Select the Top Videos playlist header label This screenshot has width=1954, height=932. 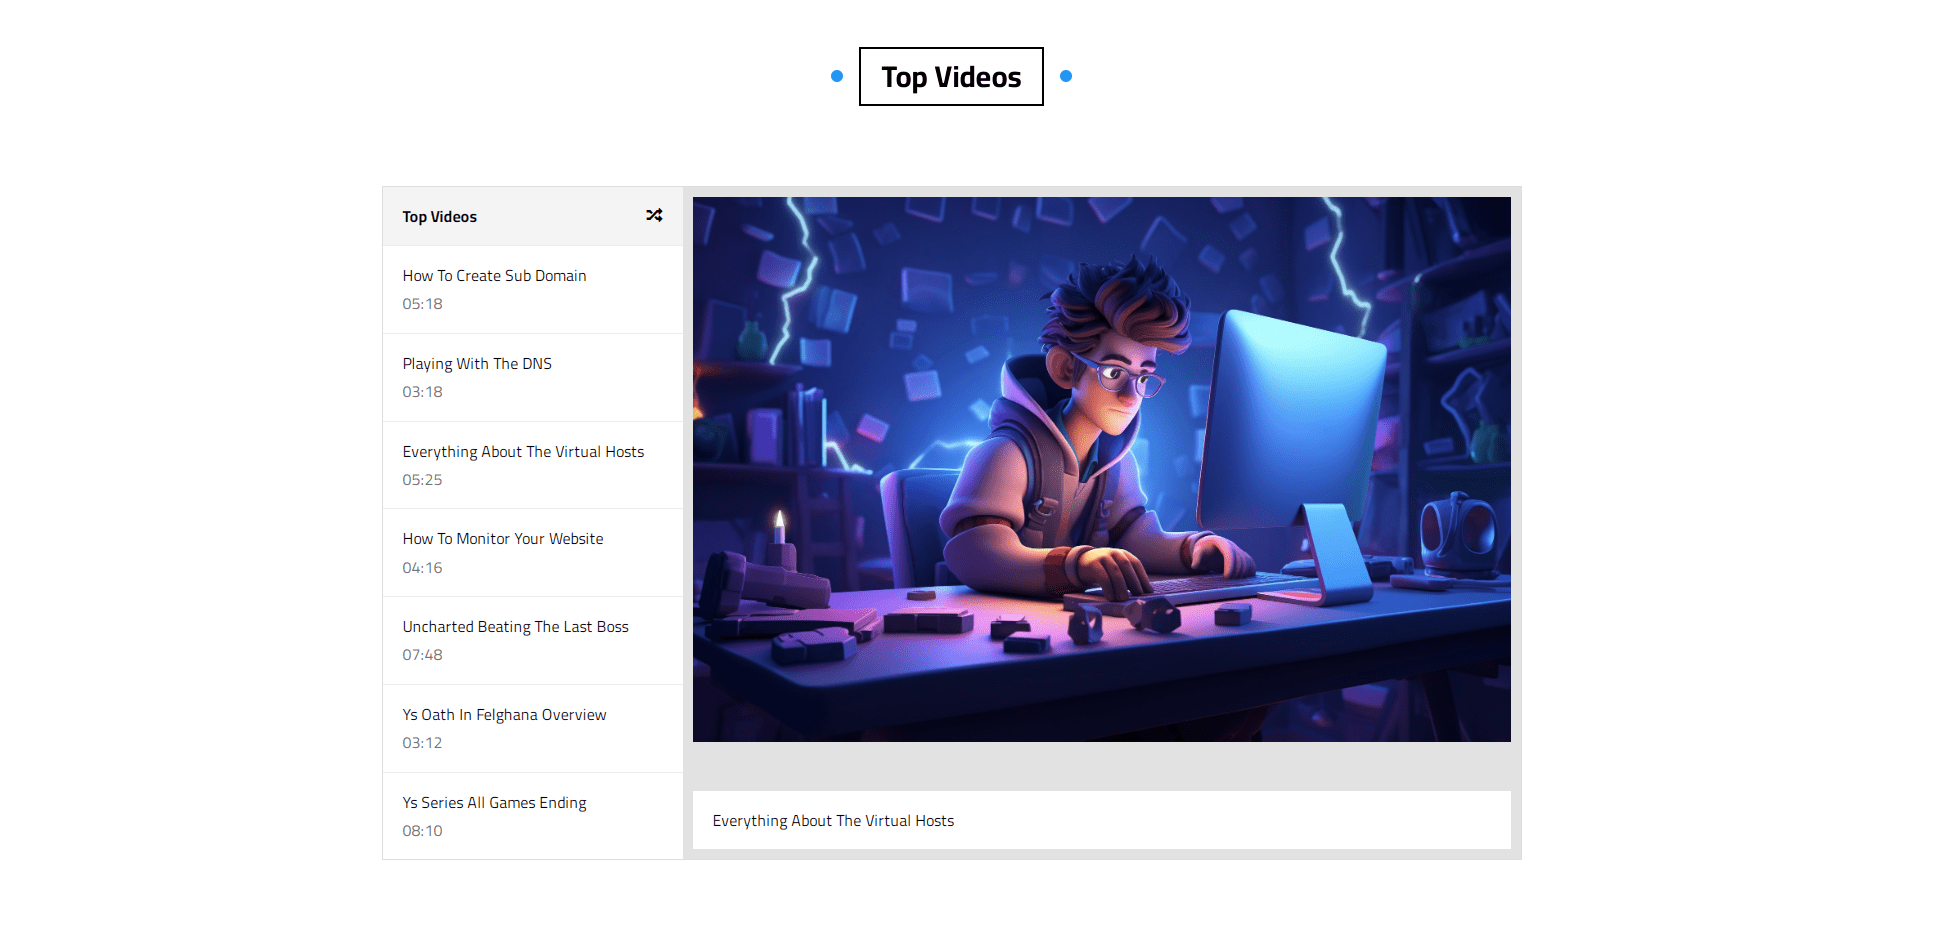tap(439, 217)
